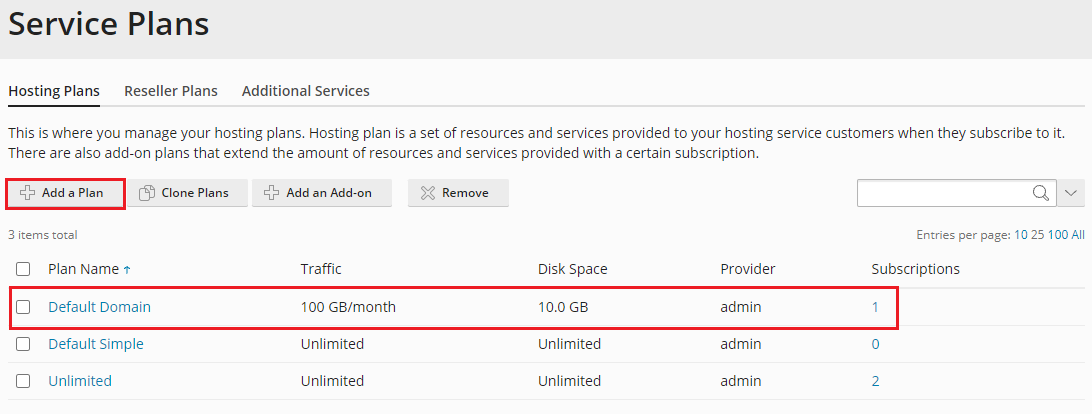Viewport: 1092px width, 416px height.
Task: Tick the Unlimited plan checkbox
Action: [23, 381]
